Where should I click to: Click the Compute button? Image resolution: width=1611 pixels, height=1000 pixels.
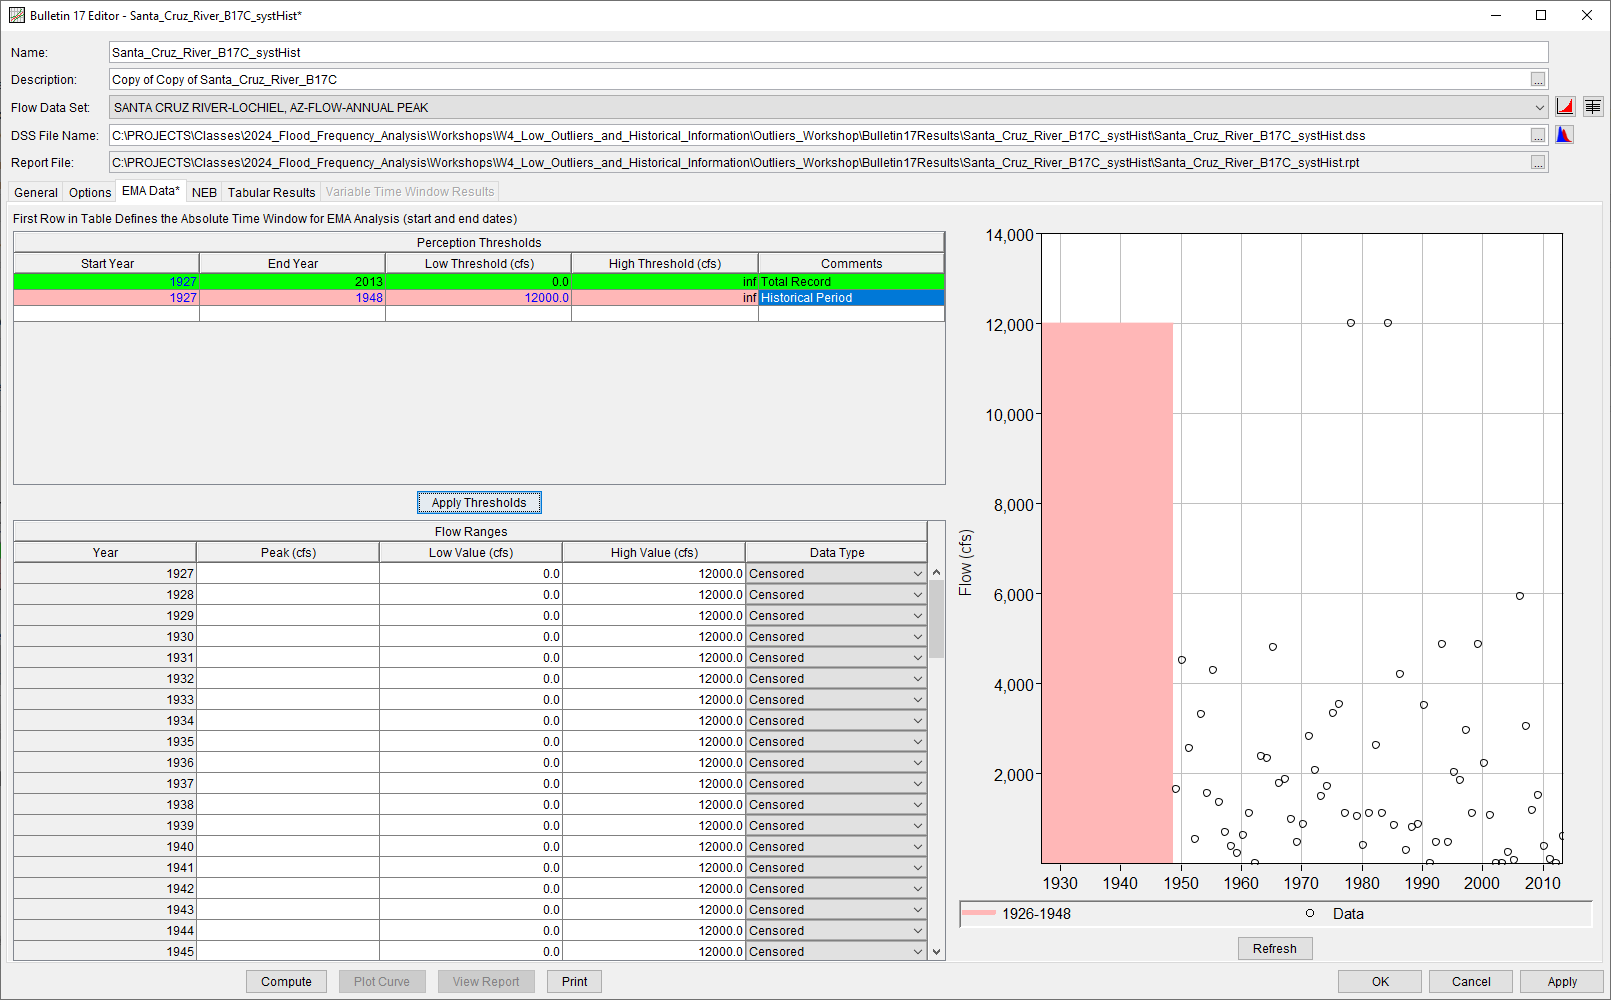[x=286, y=982]
